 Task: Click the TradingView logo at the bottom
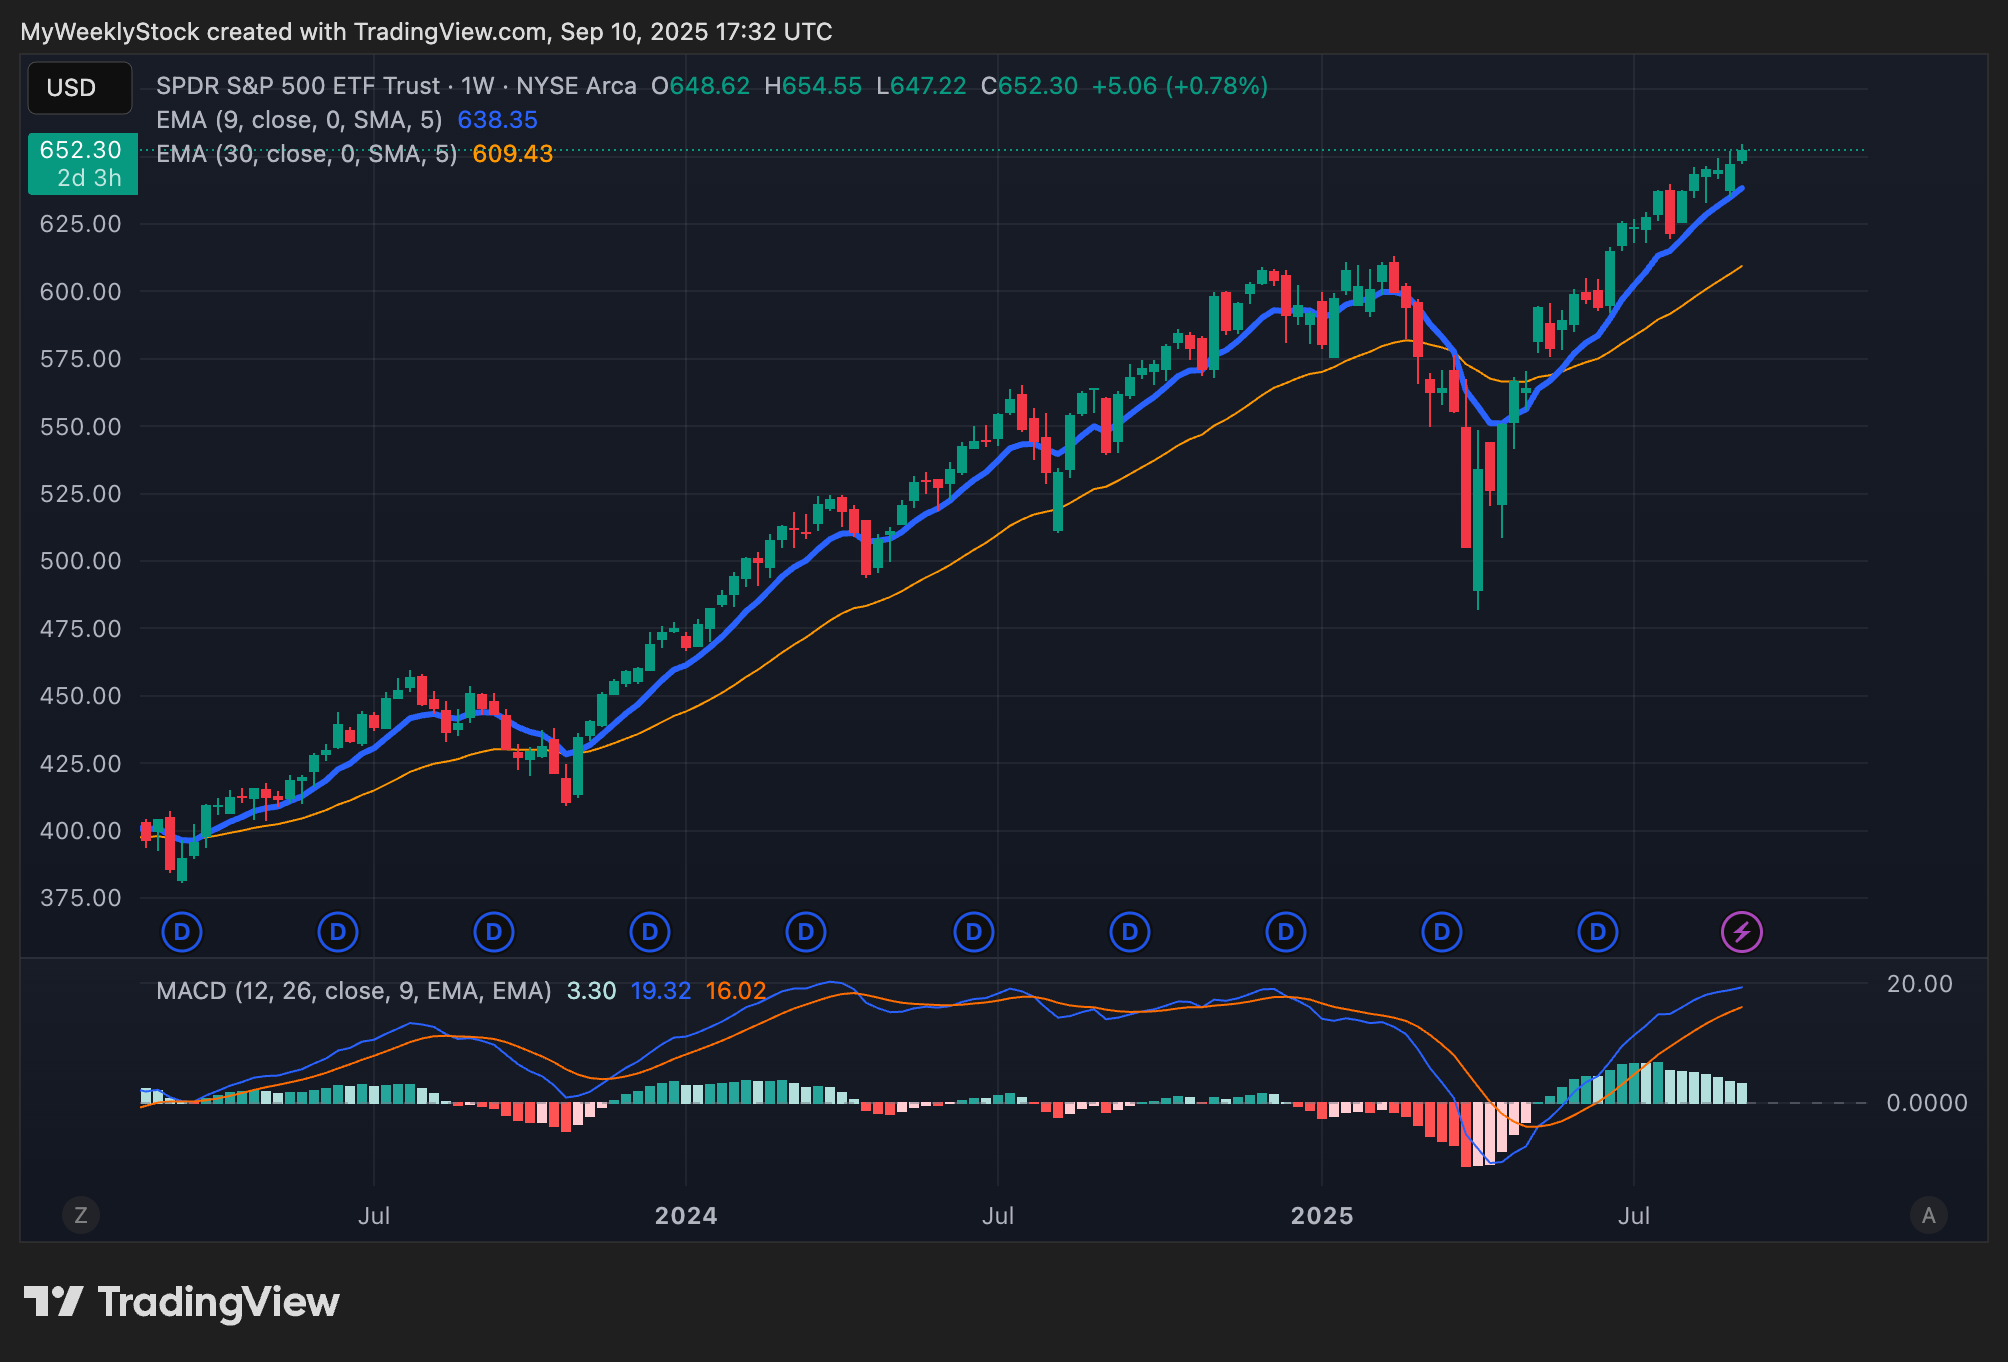[x=182, y=1302]
